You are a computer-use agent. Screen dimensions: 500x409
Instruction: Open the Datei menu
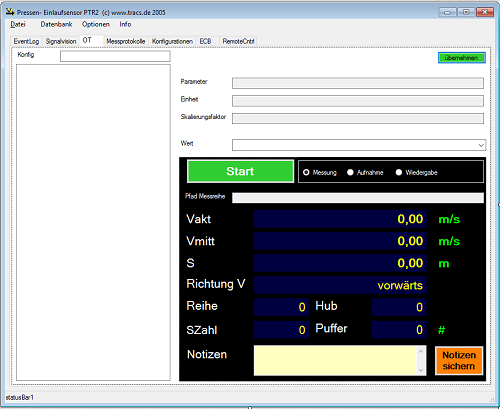(18, 24)
